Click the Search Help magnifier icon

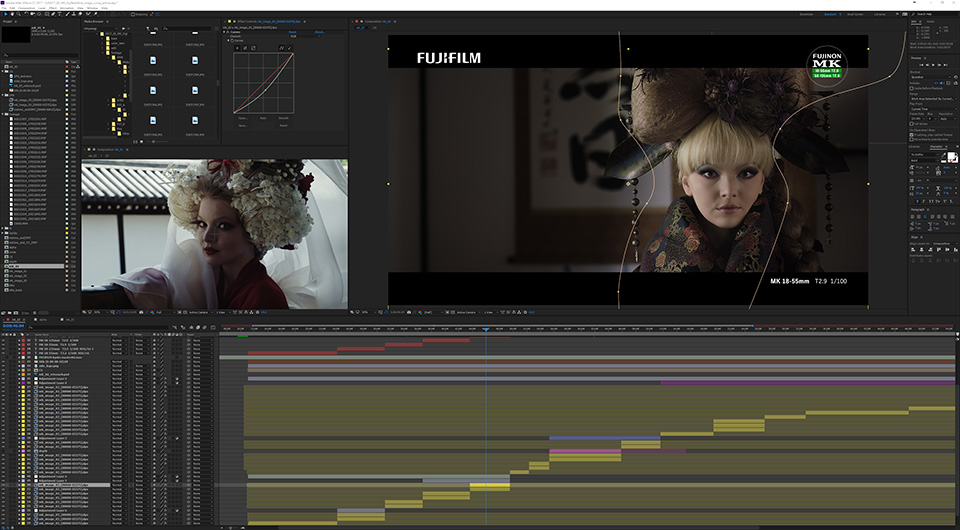[x=914, y=15]
